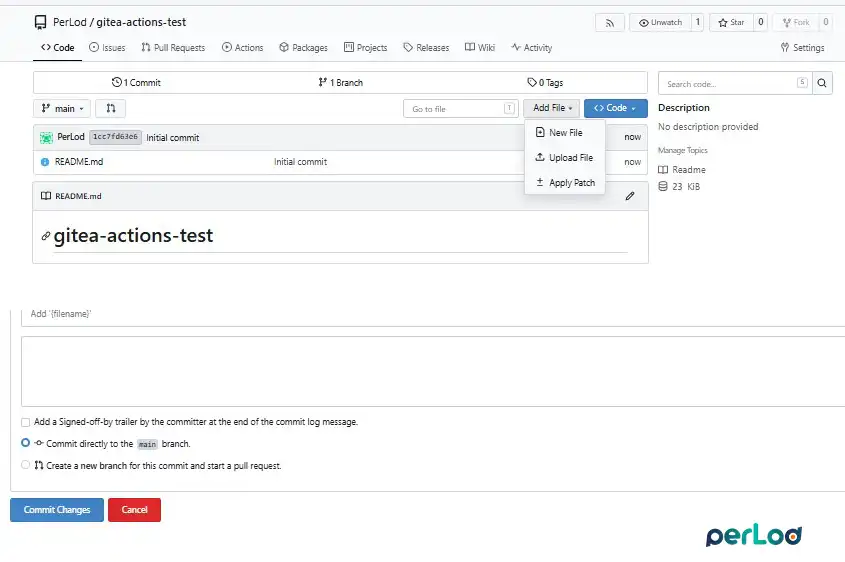Choose New File from menu
This screenshot has width=845, height=562.
point(565,133)
